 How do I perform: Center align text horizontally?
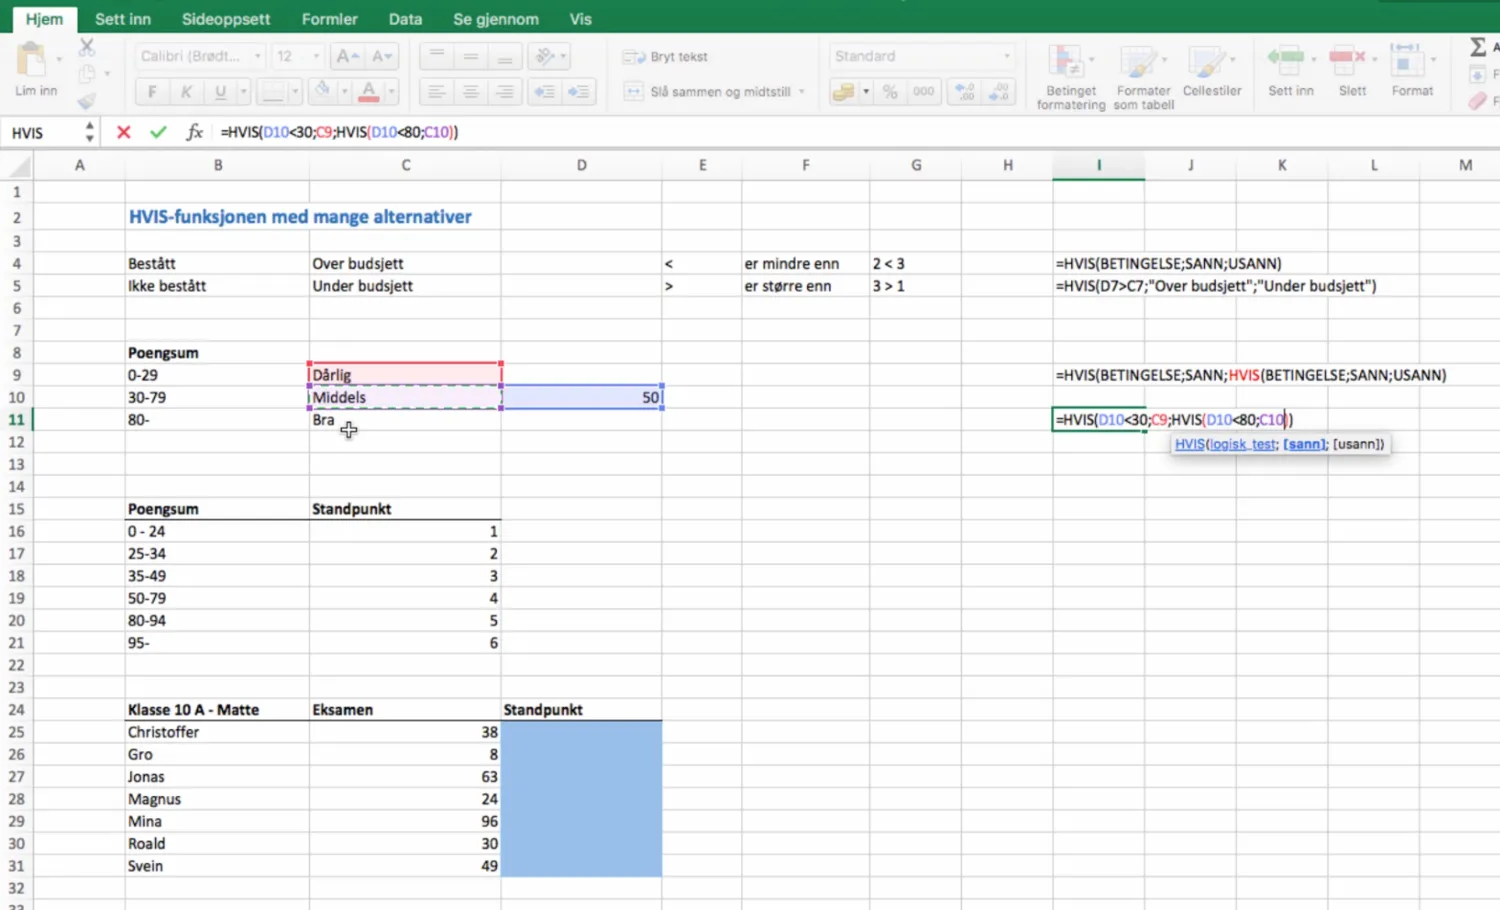[x=470, y=92]
